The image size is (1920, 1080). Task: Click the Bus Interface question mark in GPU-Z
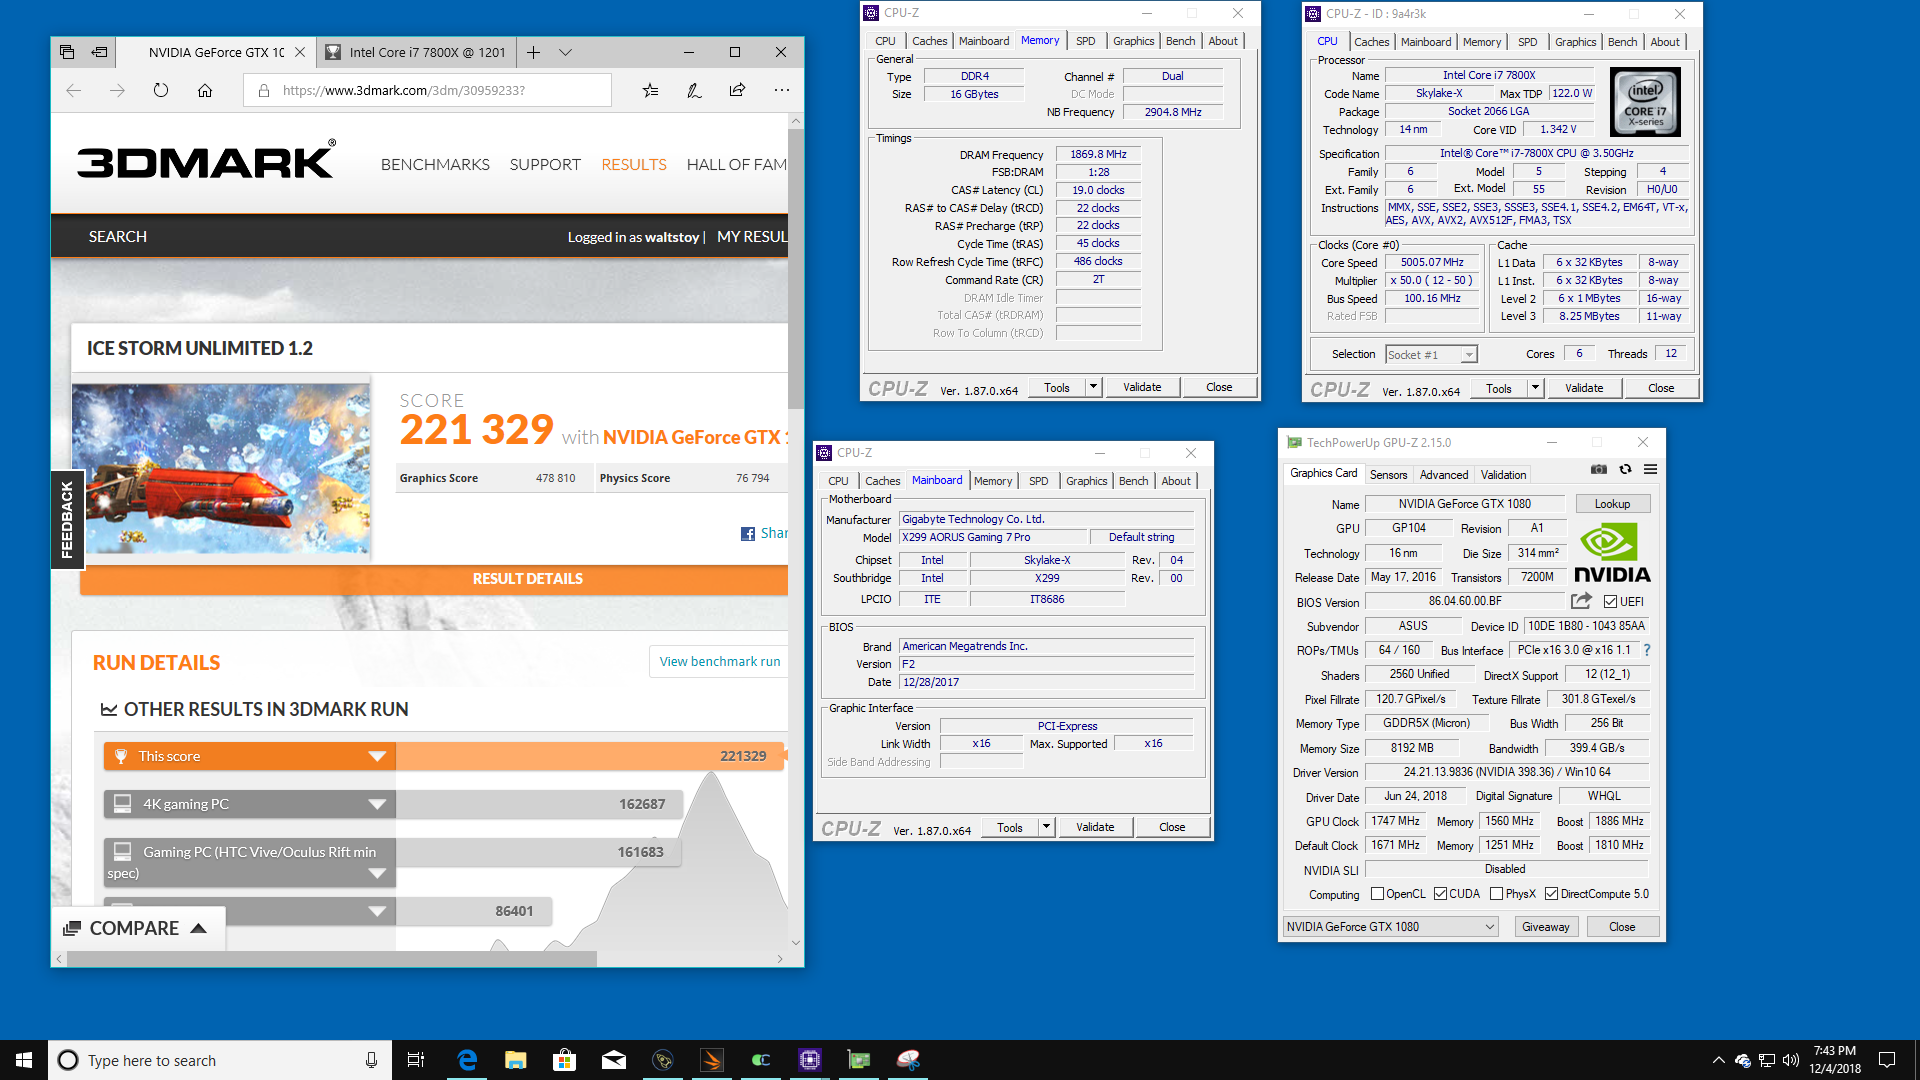[1646, 650]
